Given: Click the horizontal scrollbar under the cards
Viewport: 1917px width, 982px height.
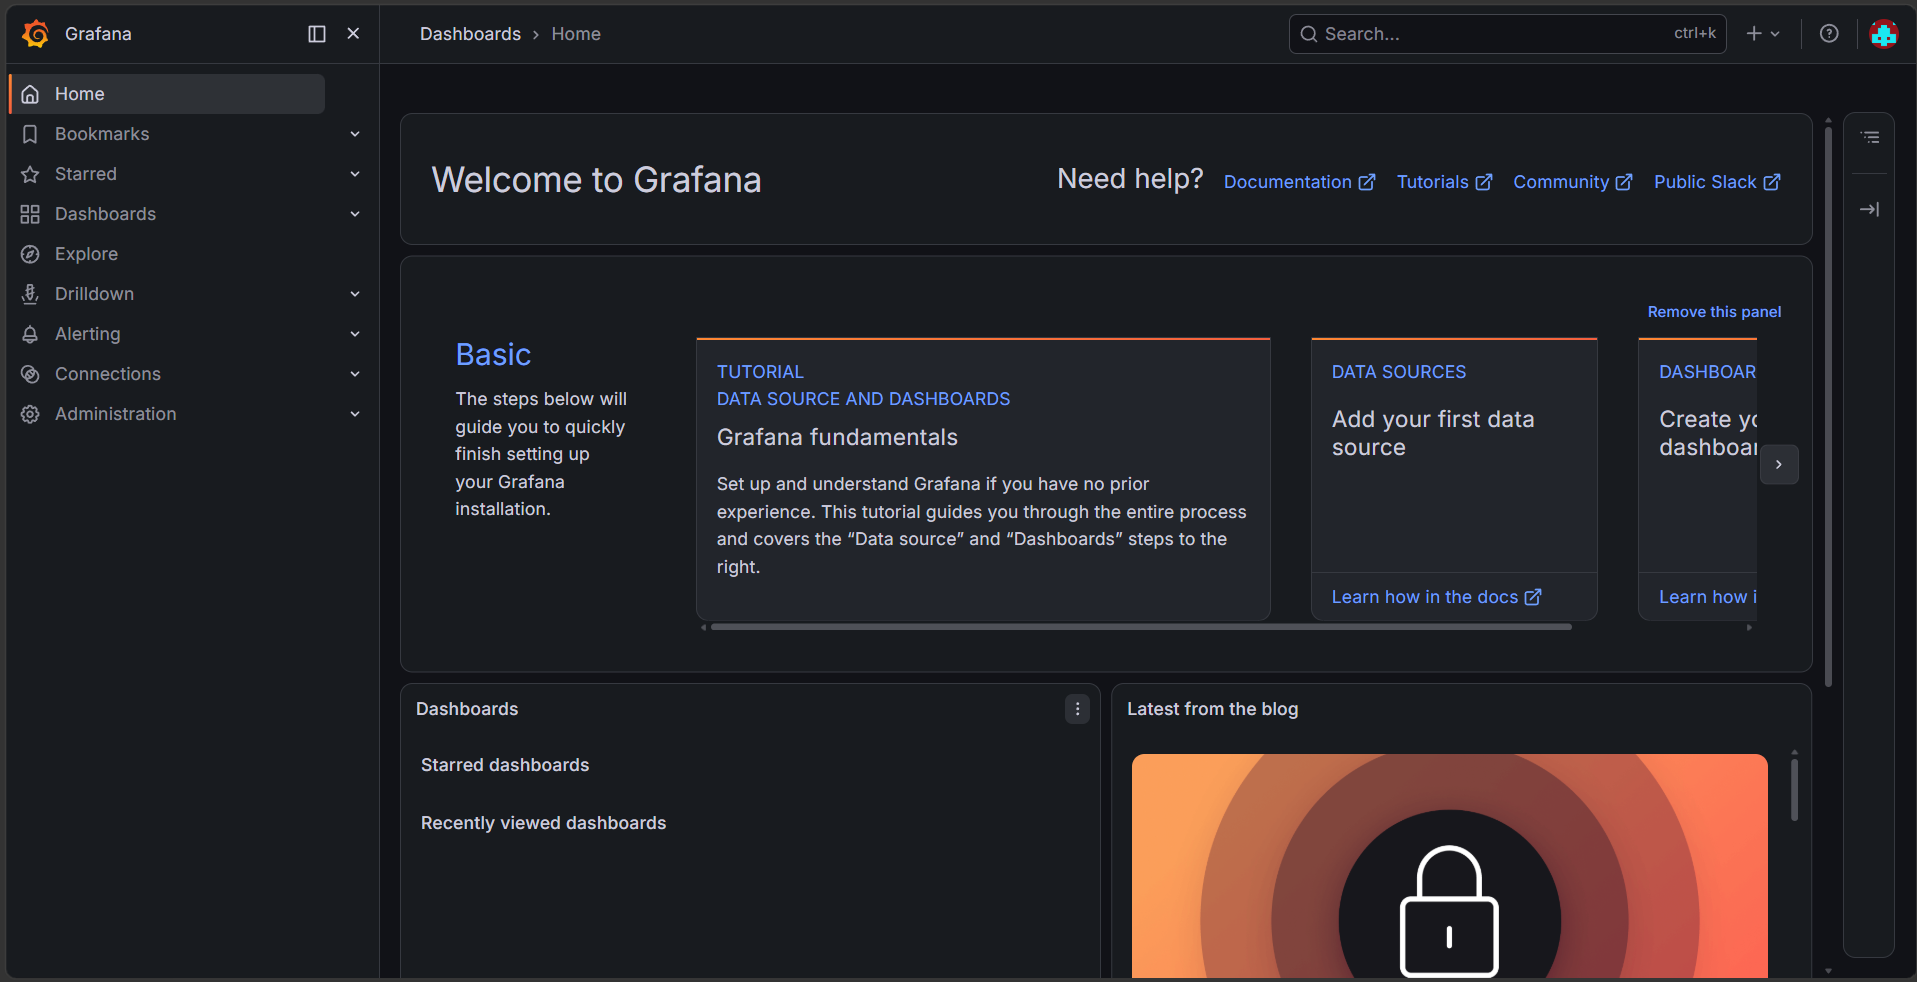Looking at the screenshot, I should click(x=1141, y=627).
